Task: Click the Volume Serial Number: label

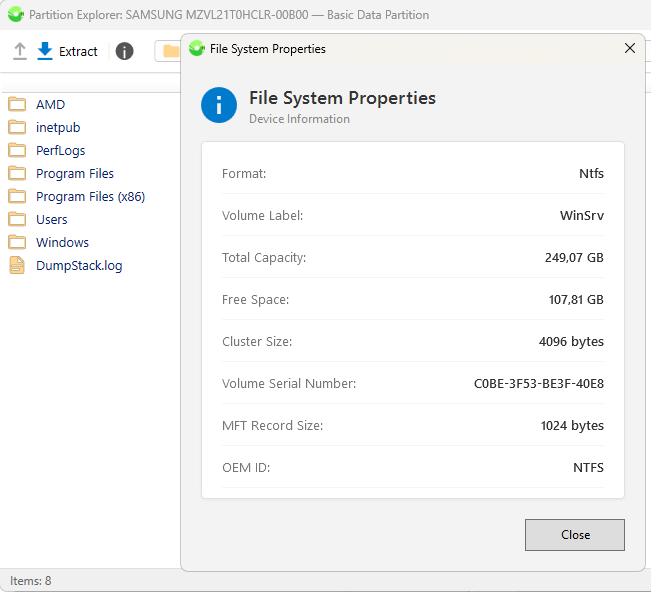Action: 289,384
